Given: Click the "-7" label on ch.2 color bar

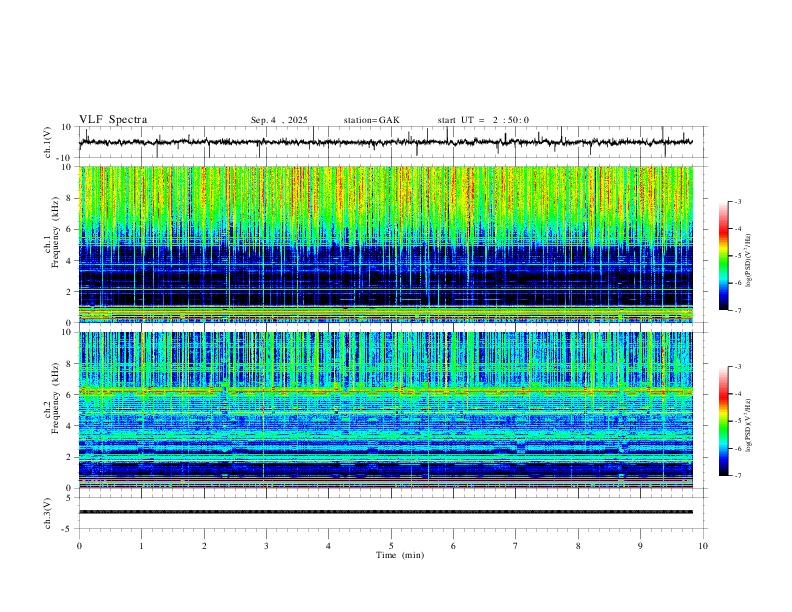Looking at the screenshot, I should 738,475.
